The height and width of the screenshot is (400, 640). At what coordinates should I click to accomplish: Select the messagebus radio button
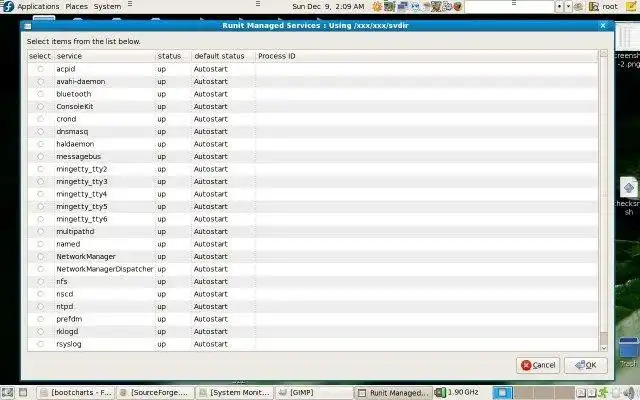[40, 156]
